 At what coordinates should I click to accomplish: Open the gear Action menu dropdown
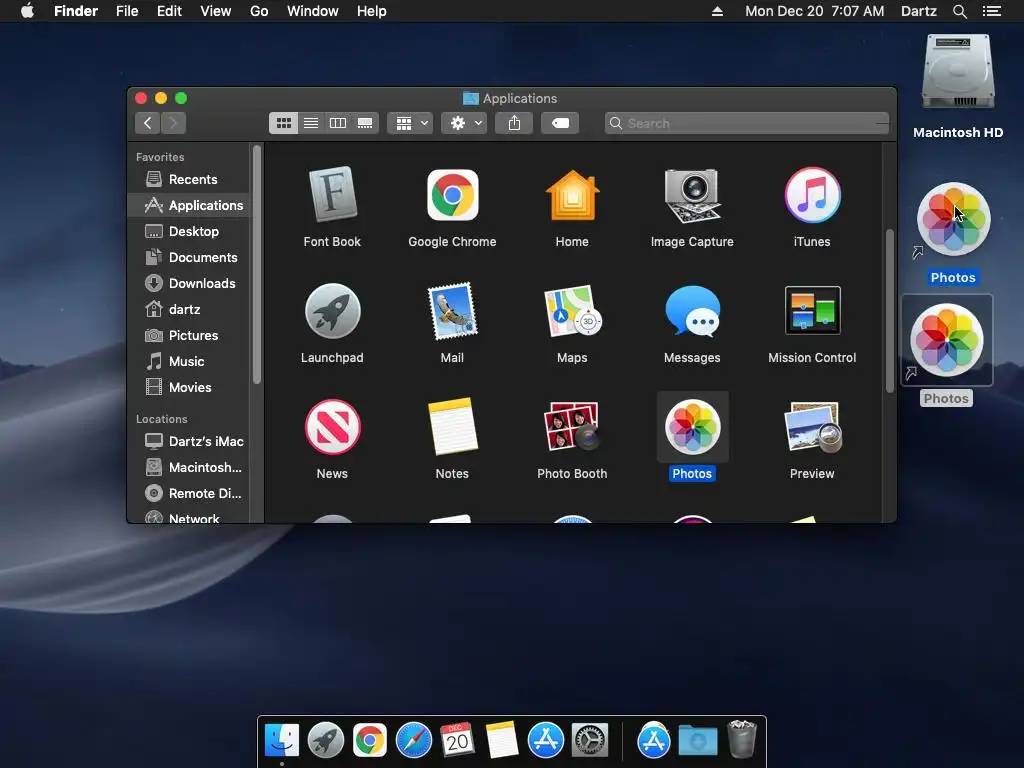[x=464, y=123]
